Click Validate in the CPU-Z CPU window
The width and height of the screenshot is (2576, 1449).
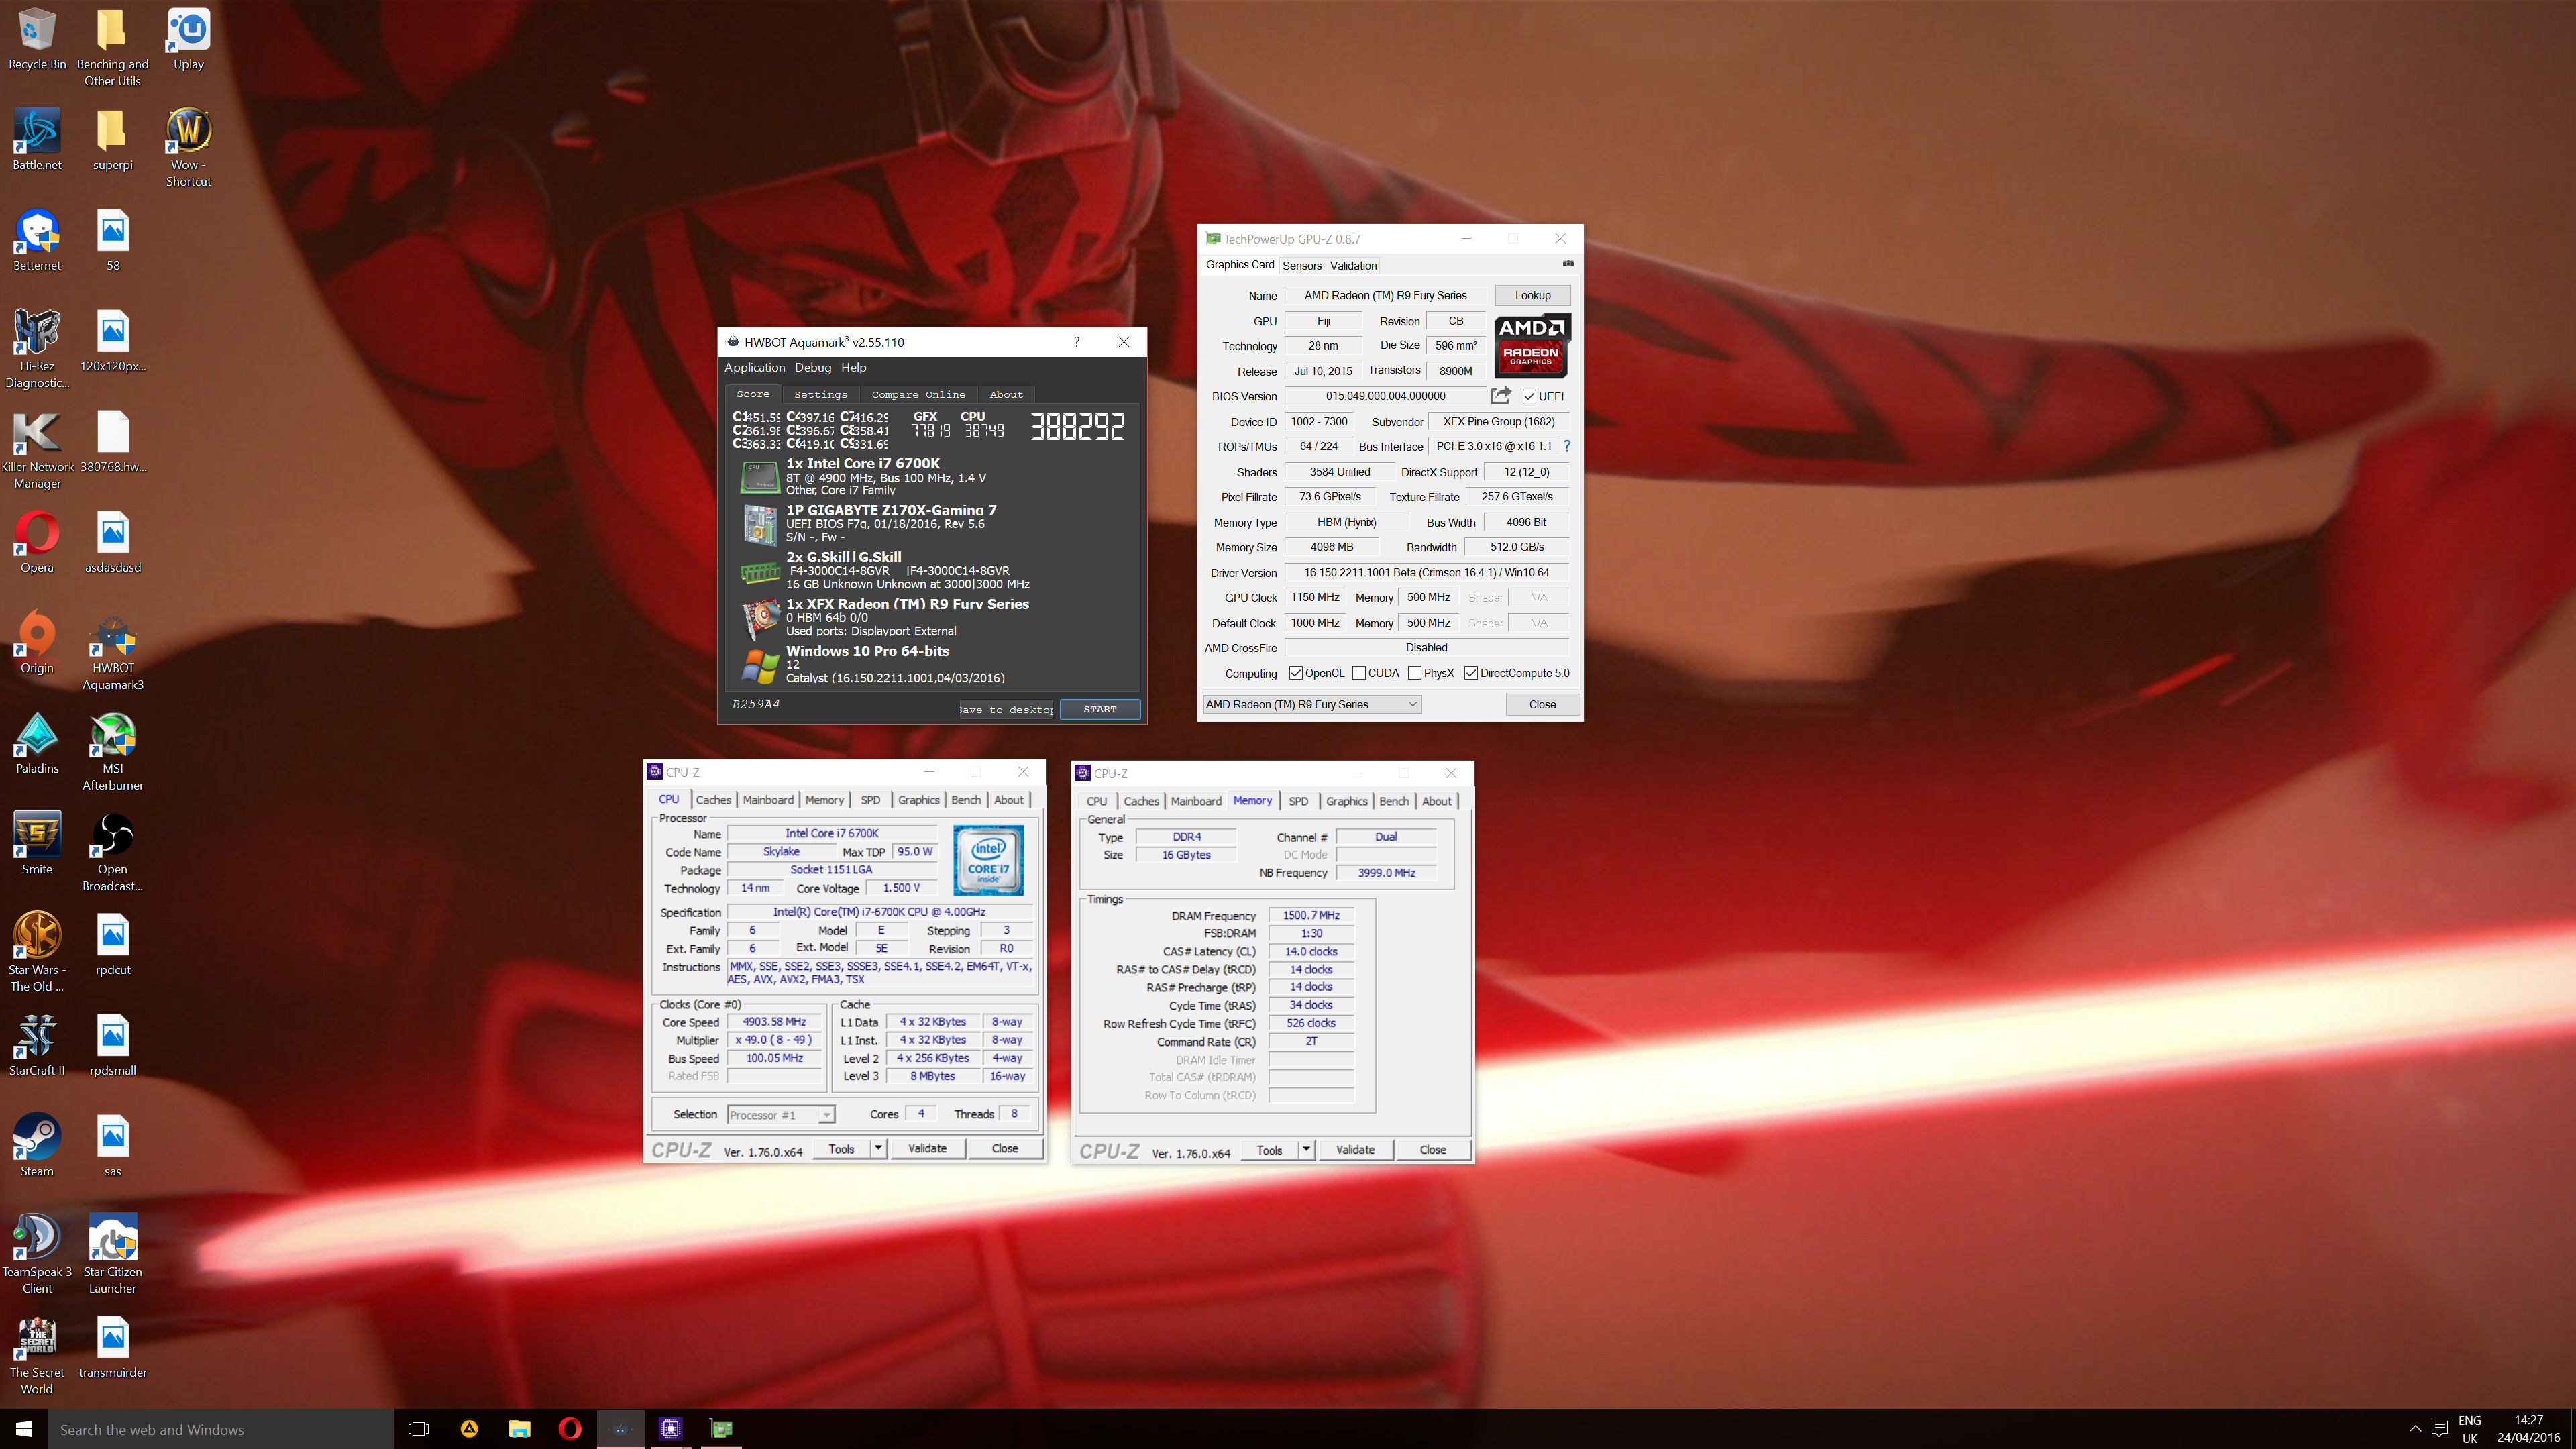(927, 1149)
